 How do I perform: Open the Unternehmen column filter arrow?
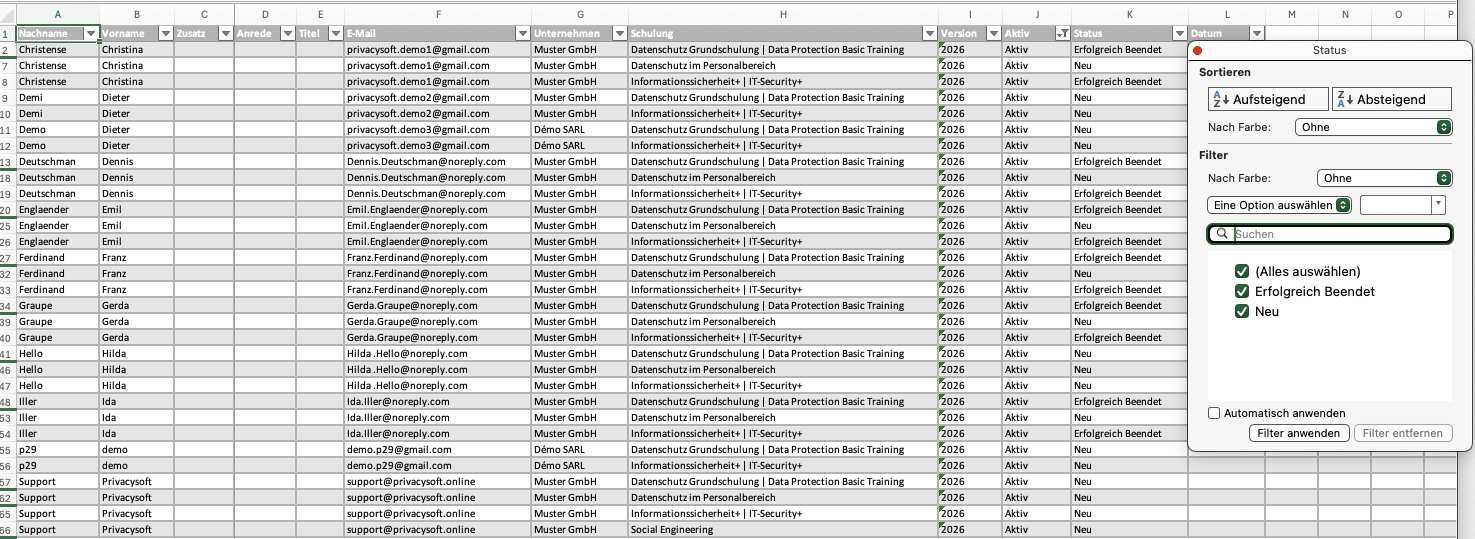tap(619, 34)
